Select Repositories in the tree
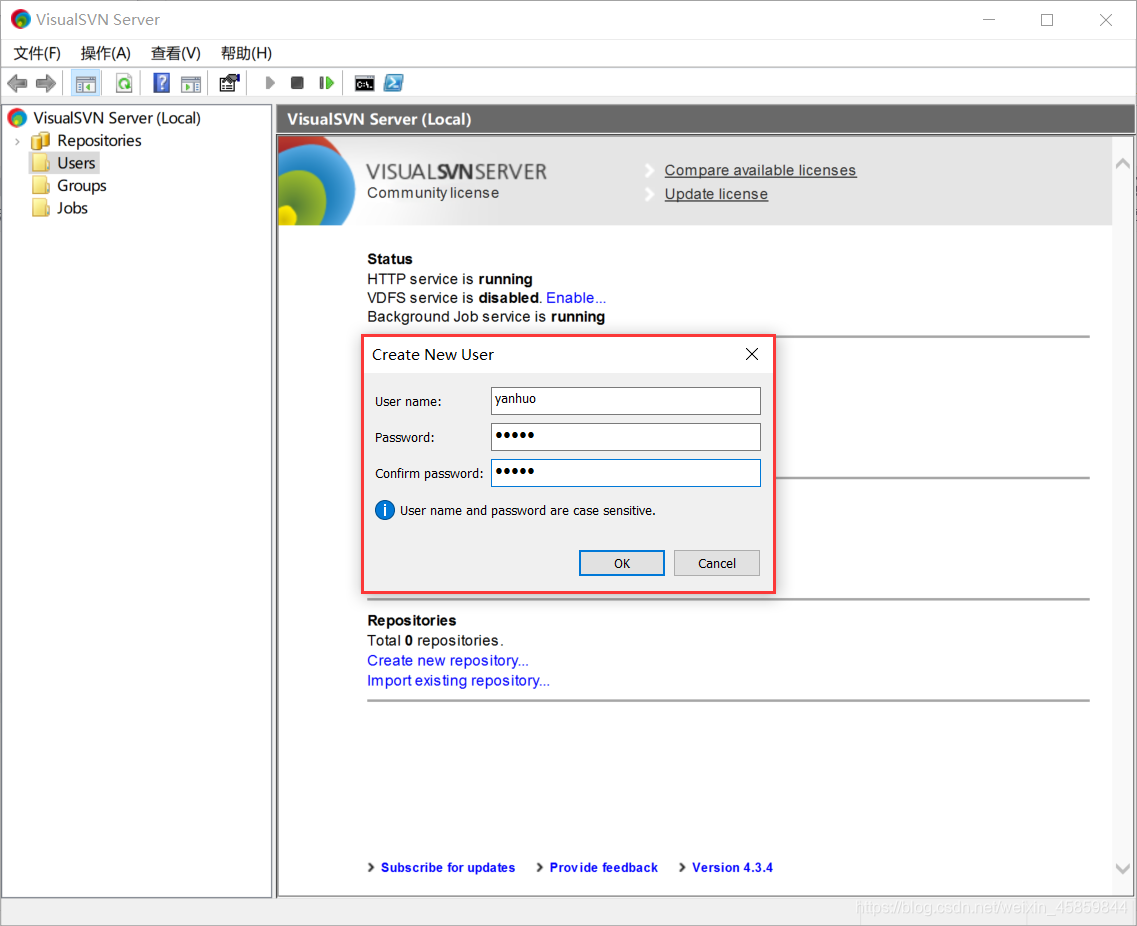The width and height of the screenshot is (1137, 926). tap(99, 141)
